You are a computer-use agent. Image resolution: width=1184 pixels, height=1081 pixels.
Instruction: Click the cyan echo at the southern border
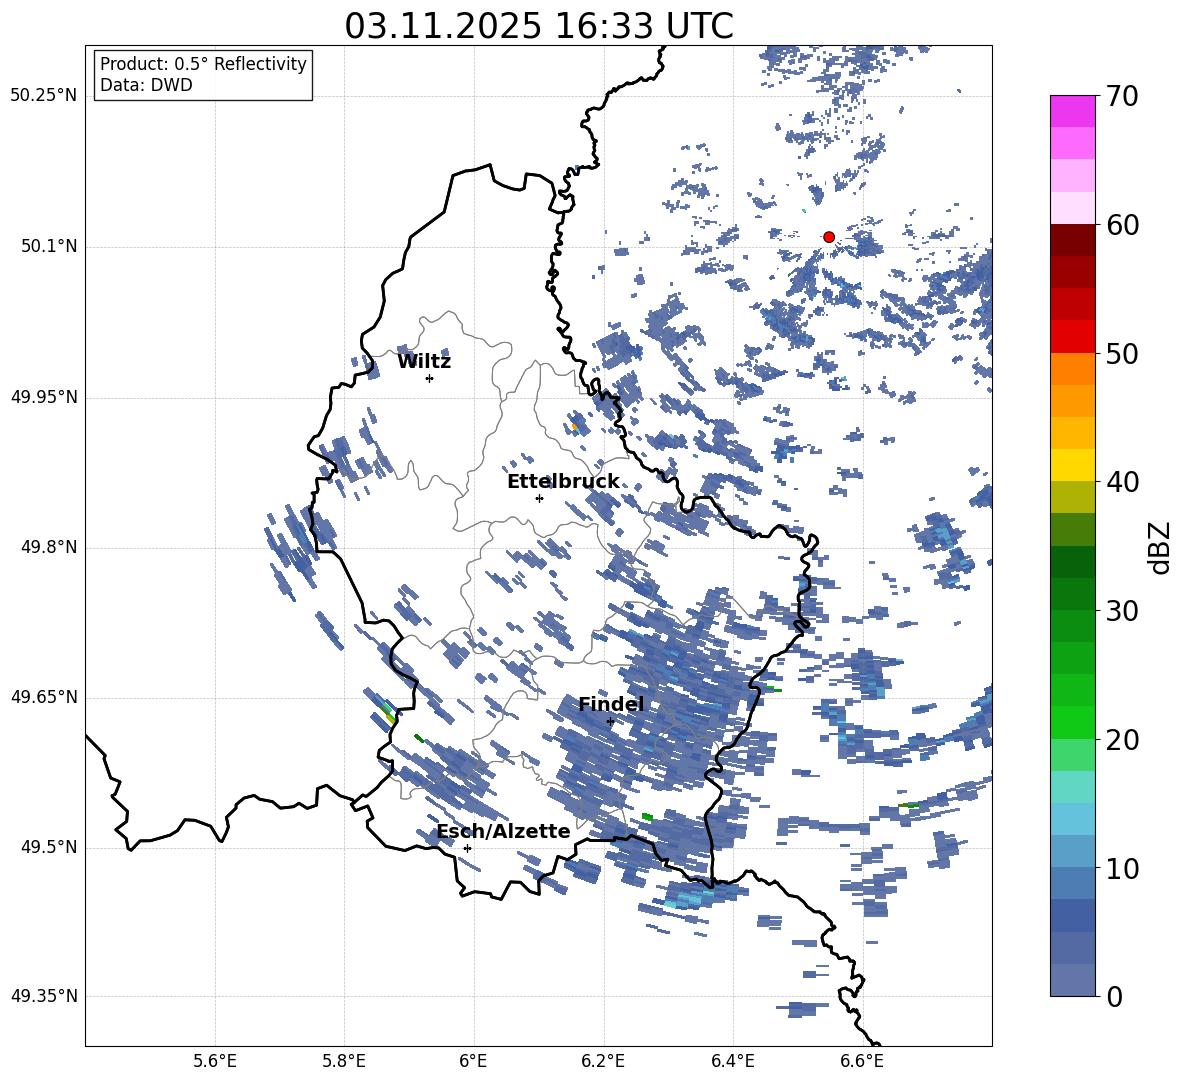click(687, 898)
